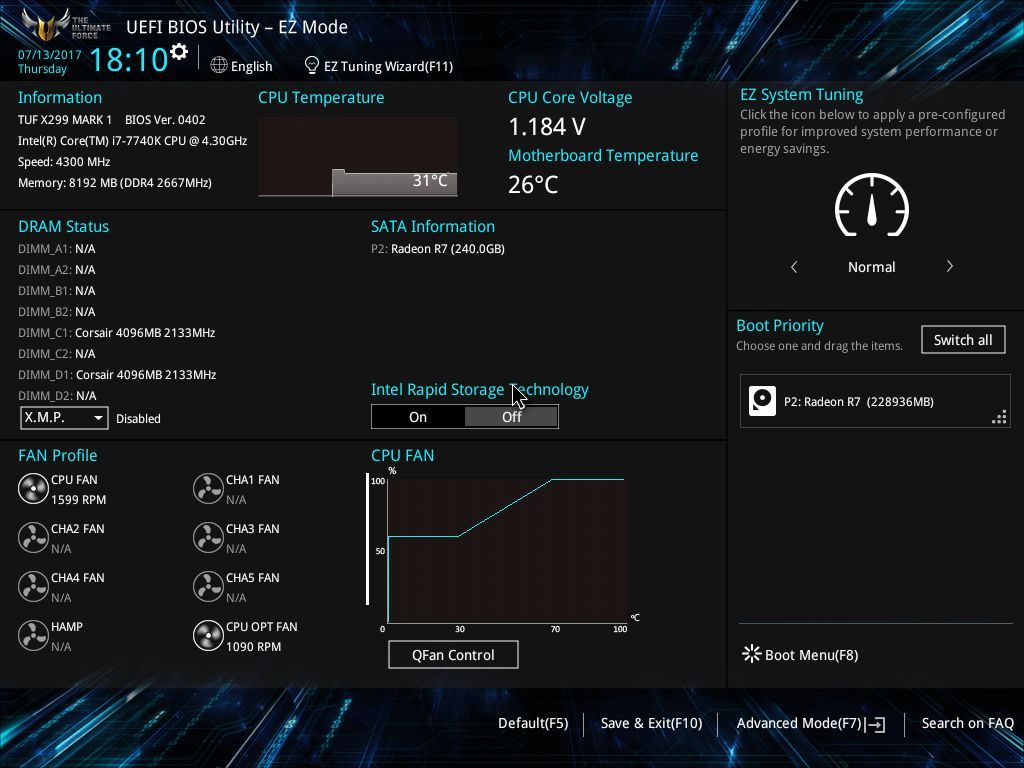Select next EZ System Tuning profile arrow
The width and height of the screenshot is (1024, 768).
click(x=950, y=266)
